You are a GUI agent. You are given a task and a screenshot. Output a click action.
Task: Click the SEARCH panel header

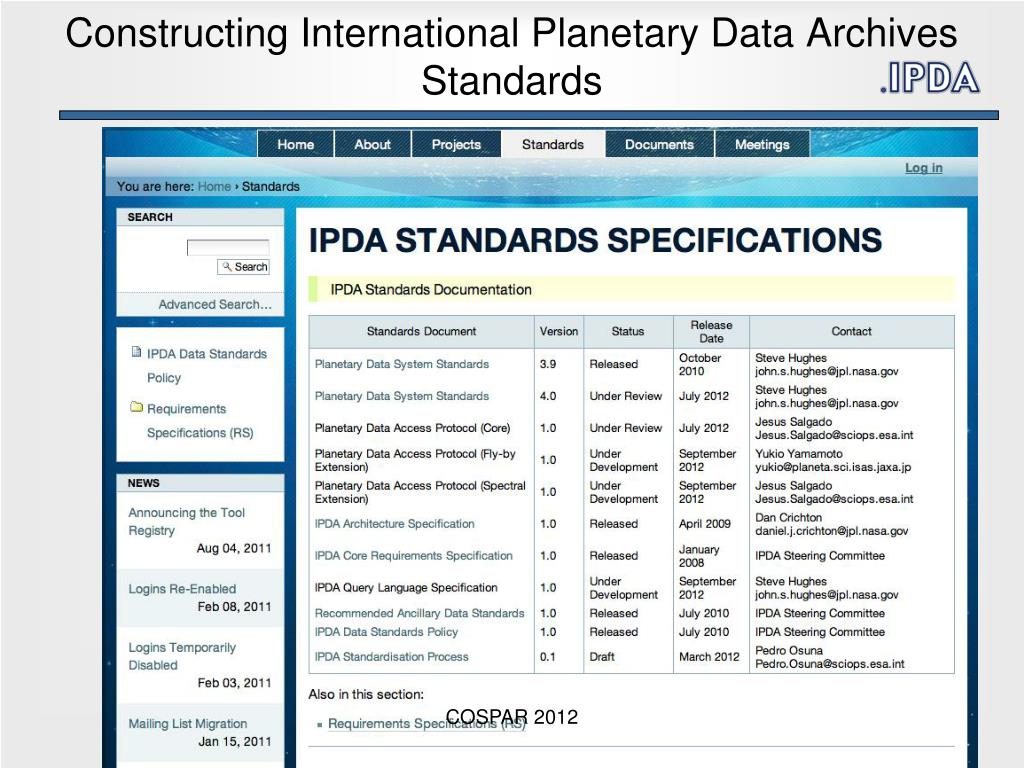tap(200, 217)
